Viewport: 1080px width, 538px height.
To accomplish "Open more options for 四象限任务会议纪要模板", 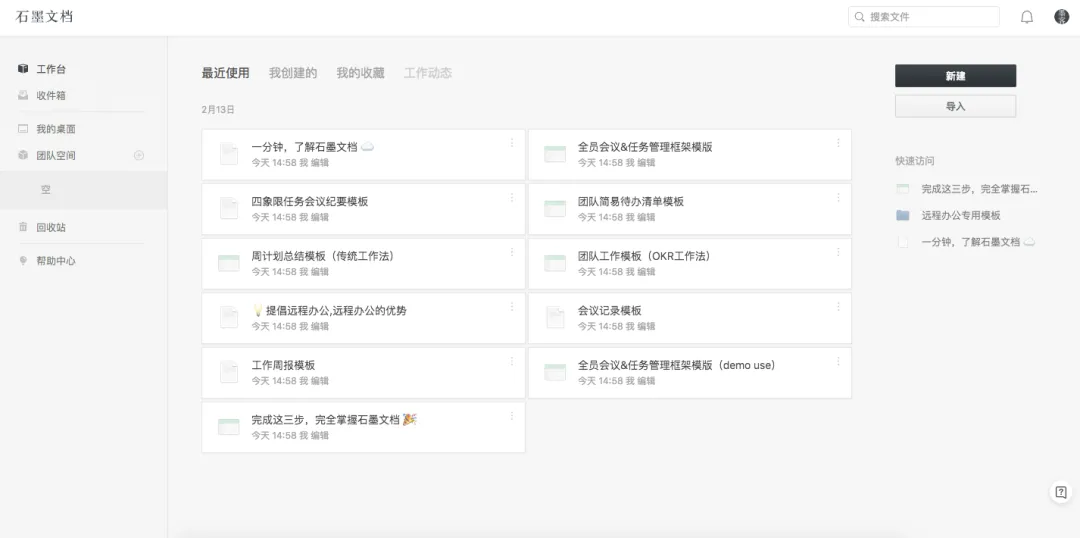I will click(x=512, y=197).
